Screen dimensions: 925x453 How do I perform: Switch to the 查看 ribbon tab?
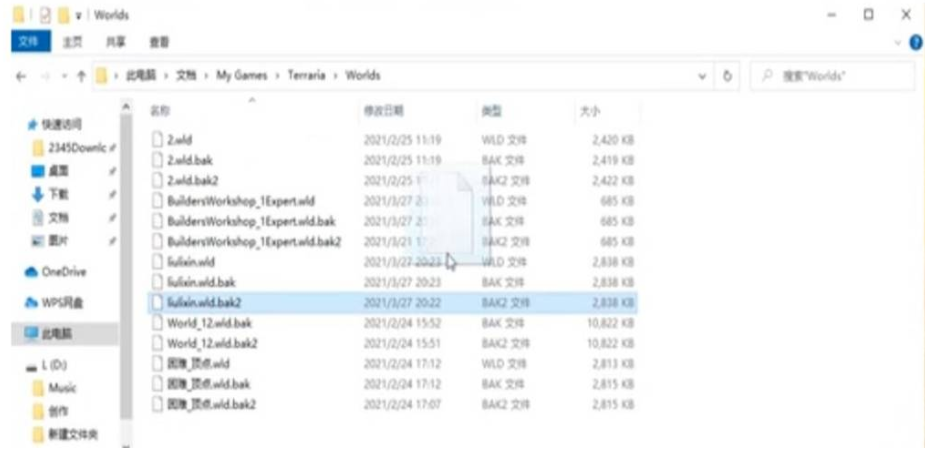[x=159, y=43]
